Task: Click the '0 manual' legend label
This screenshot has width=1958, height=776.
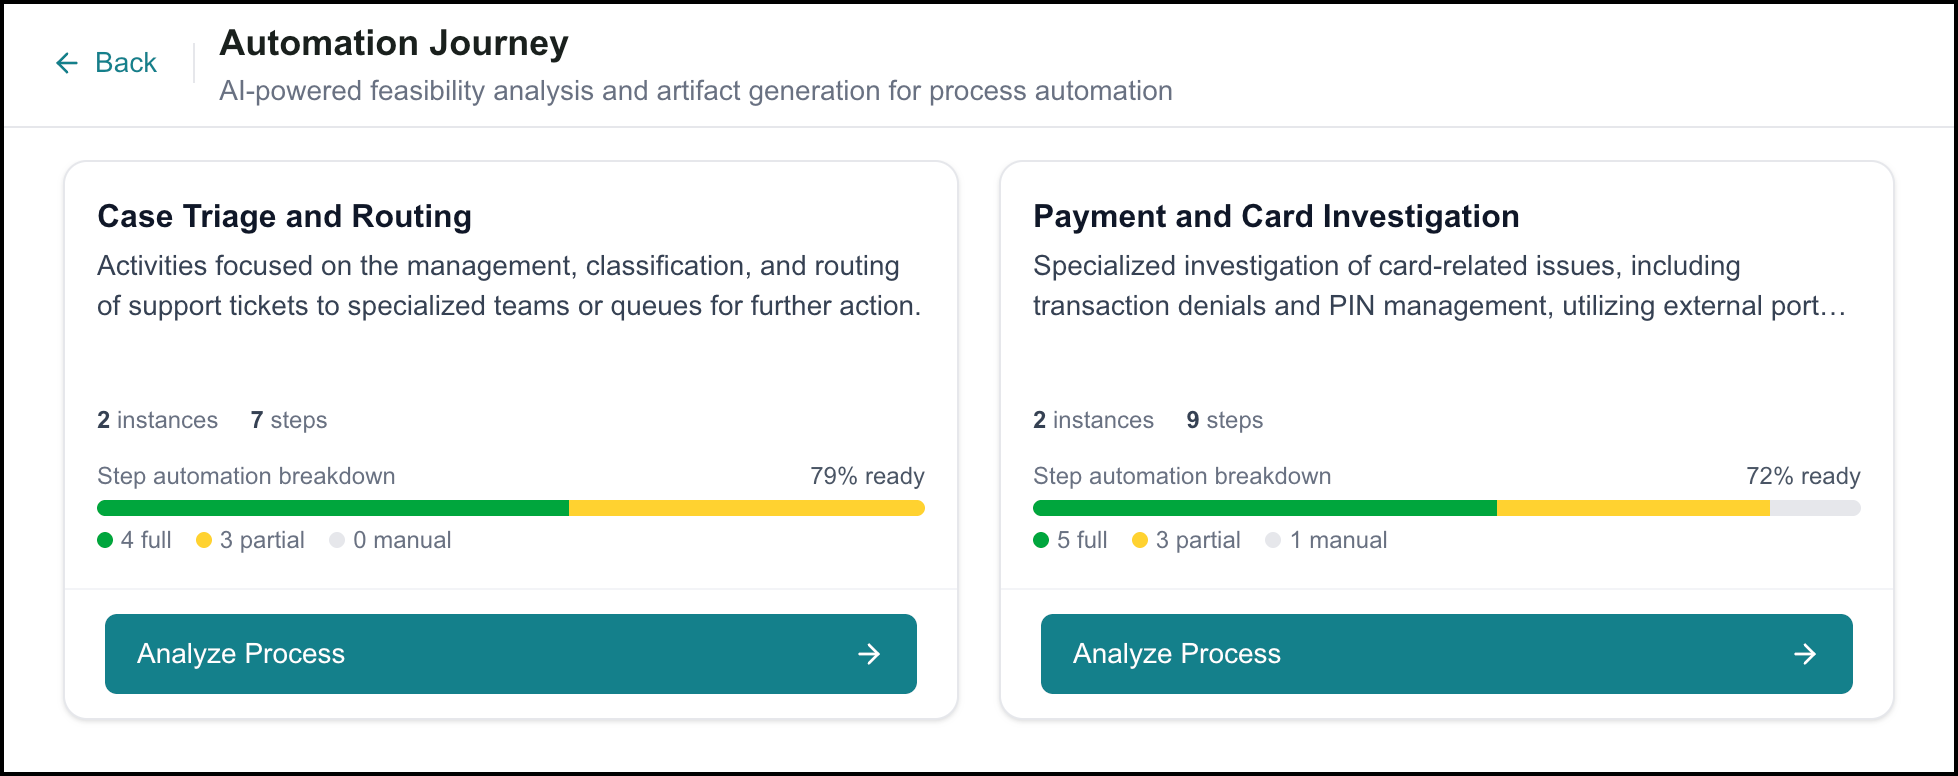Action: [402, 540]
